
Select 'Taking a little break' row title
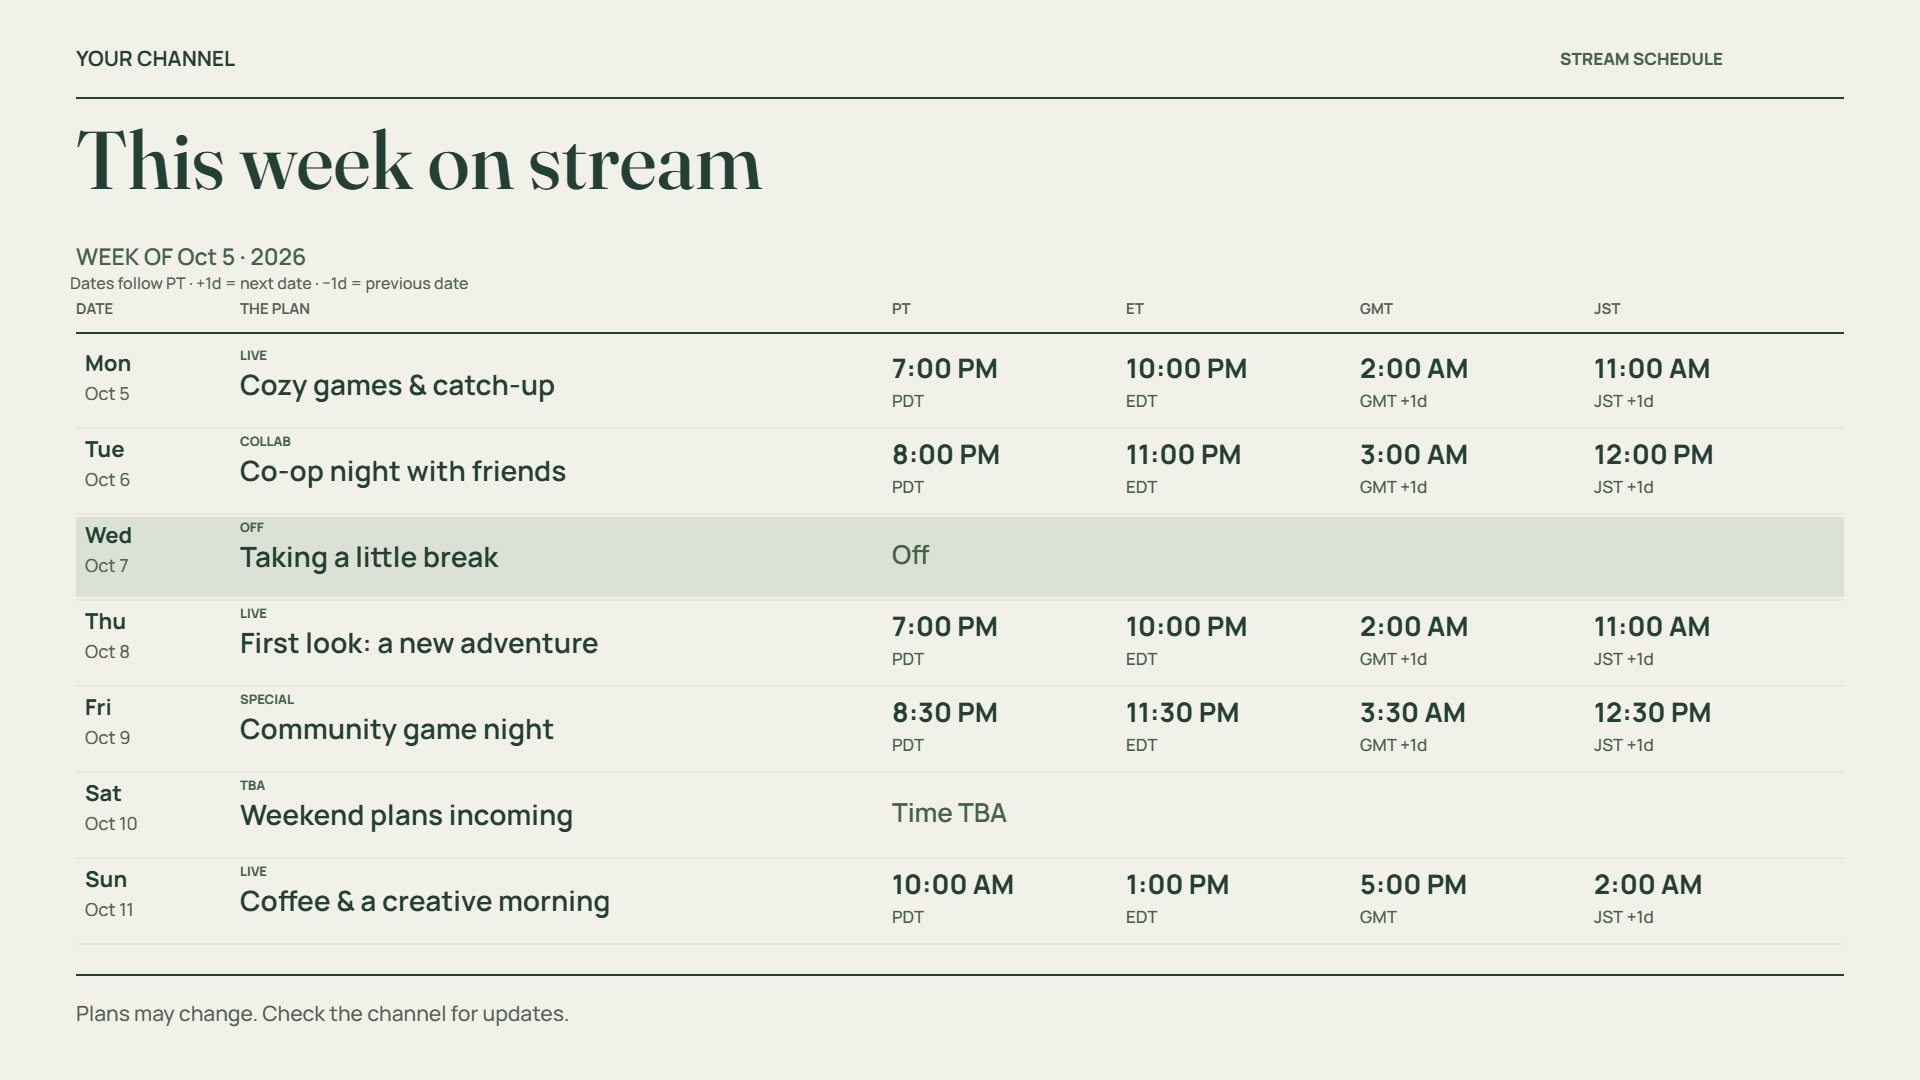(369, 557)
